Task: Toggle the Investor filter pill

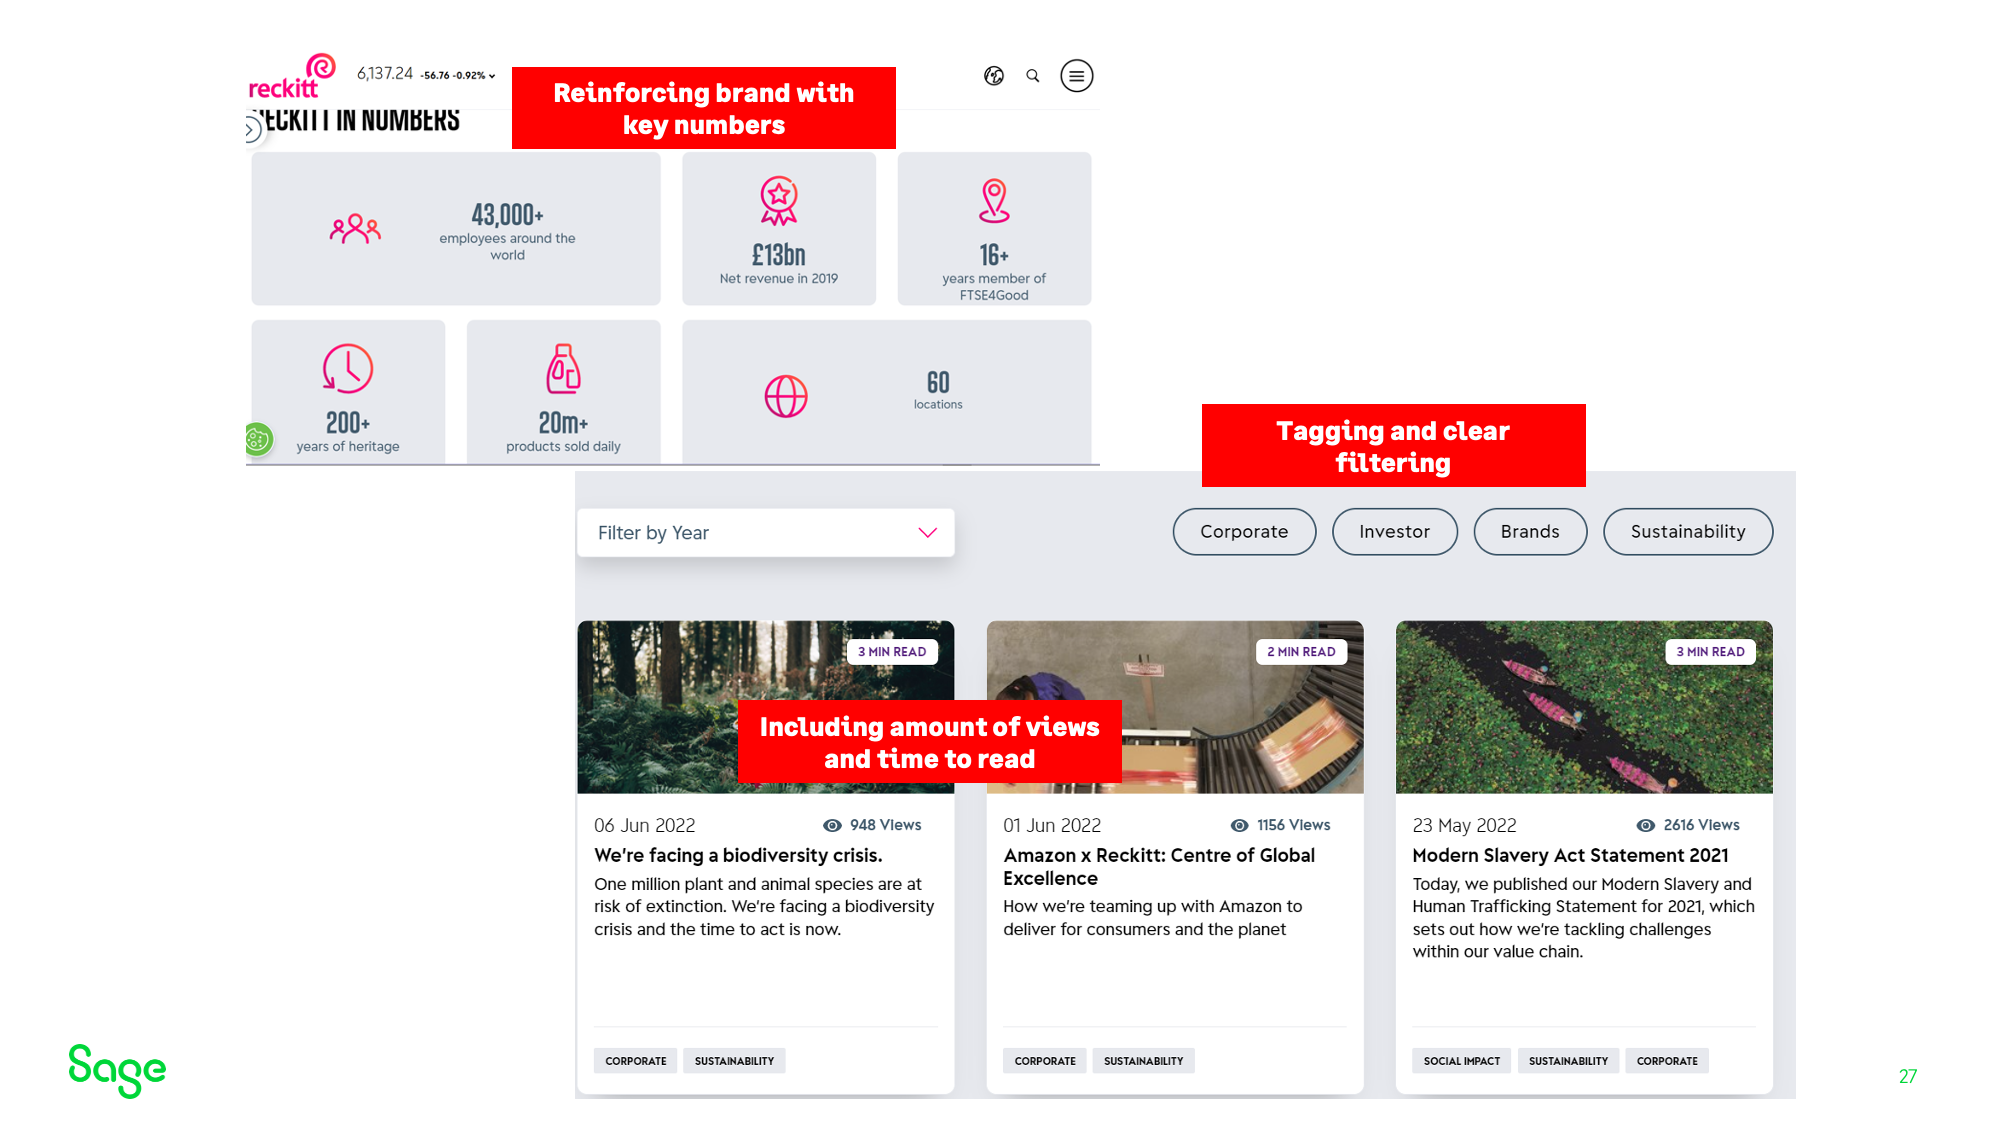Action: coord(1394,532)
